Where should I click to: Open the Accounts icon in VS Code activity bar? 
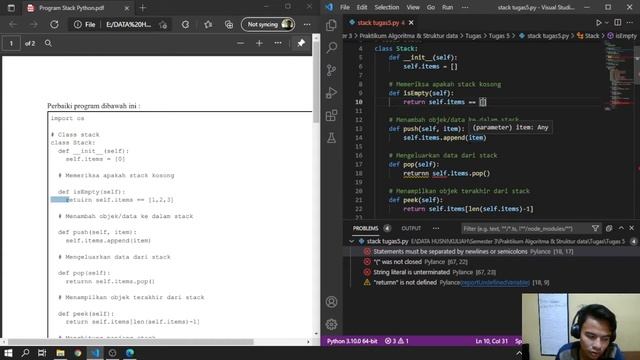coord(331,302)
